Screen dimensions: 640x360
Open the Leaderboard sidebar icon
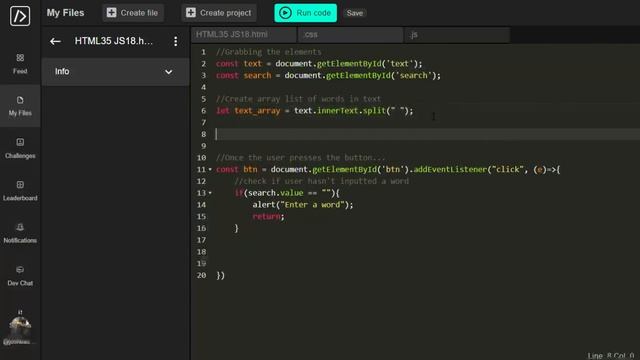pyautogui.click(x=20, y=184)
